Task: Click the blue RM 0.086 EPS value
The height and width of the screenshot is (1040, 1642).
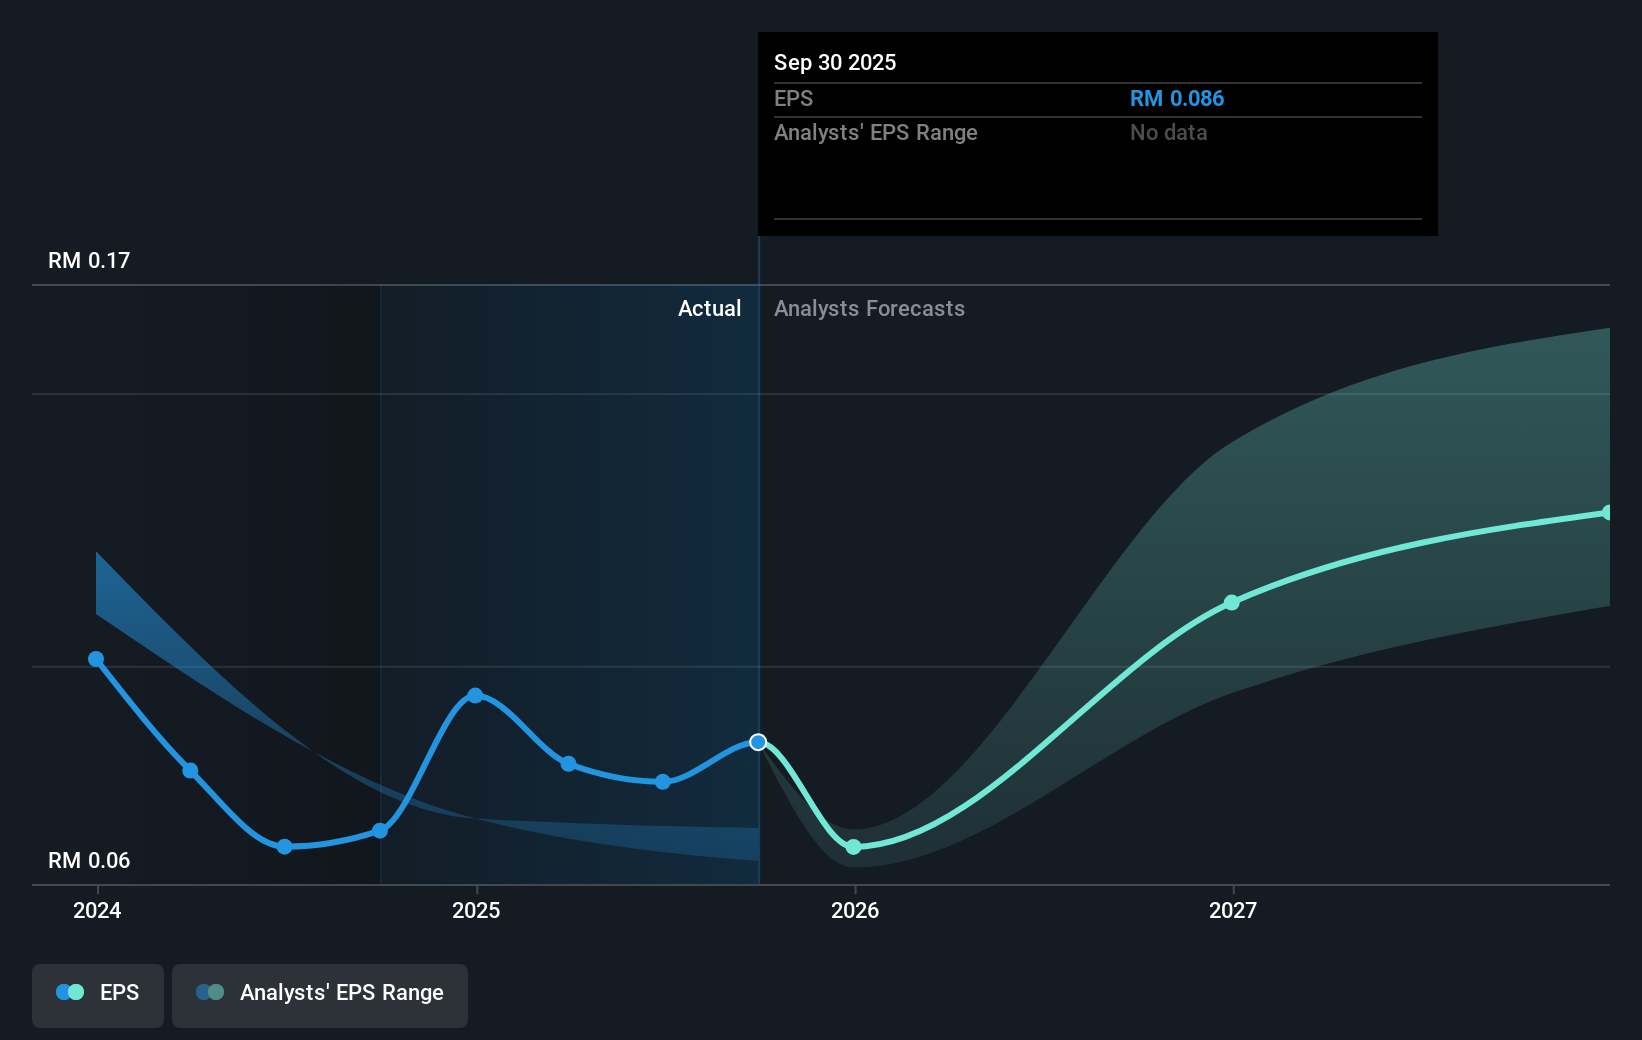Action: (1176, 98)
